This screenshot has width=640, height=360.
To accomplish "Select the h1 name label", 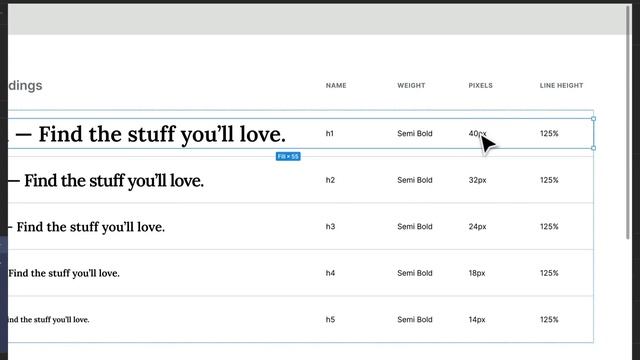I will point(330,133).
